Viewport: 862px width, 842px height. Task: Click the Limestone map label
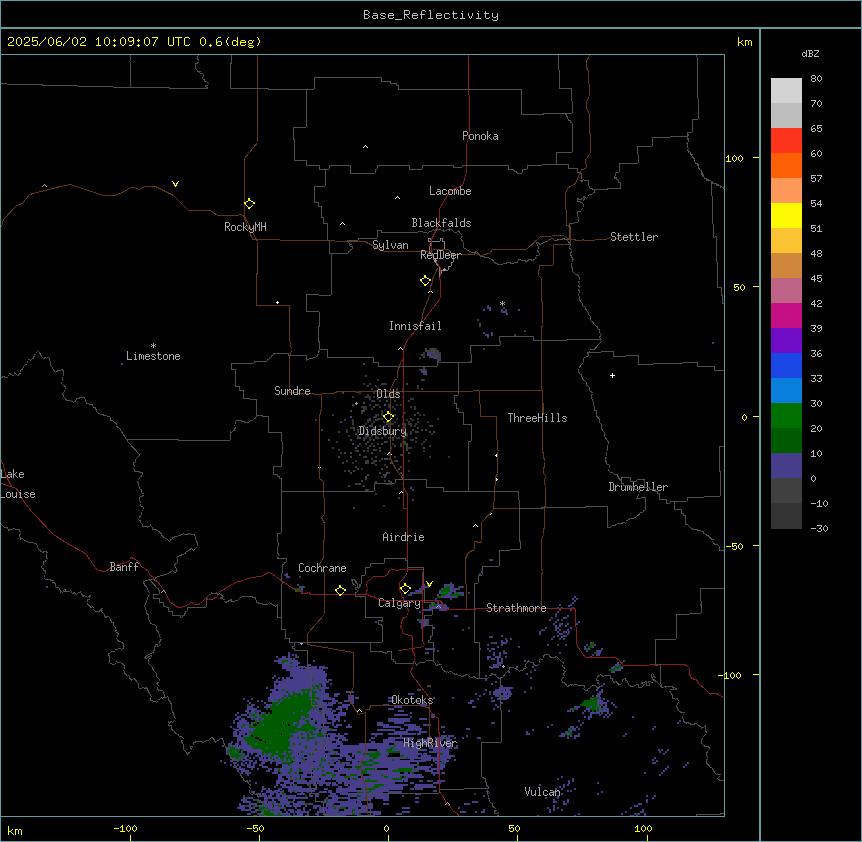click(x=153, y=356)
